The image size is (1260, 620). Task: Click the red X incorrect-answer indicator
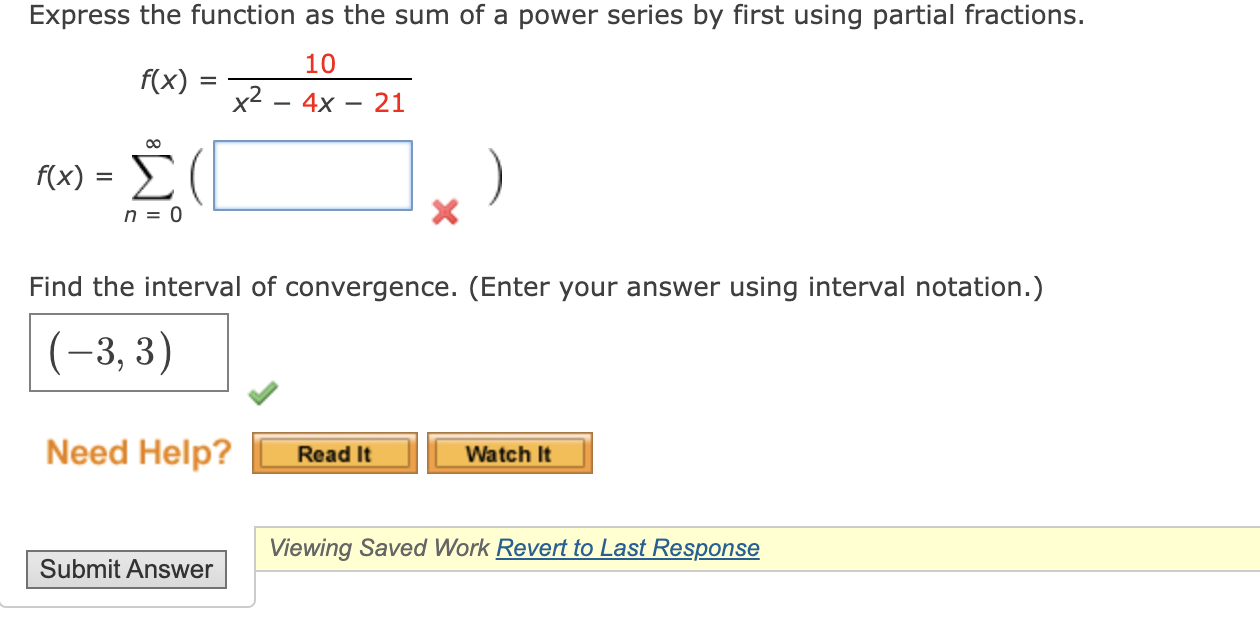click(443, 212)
